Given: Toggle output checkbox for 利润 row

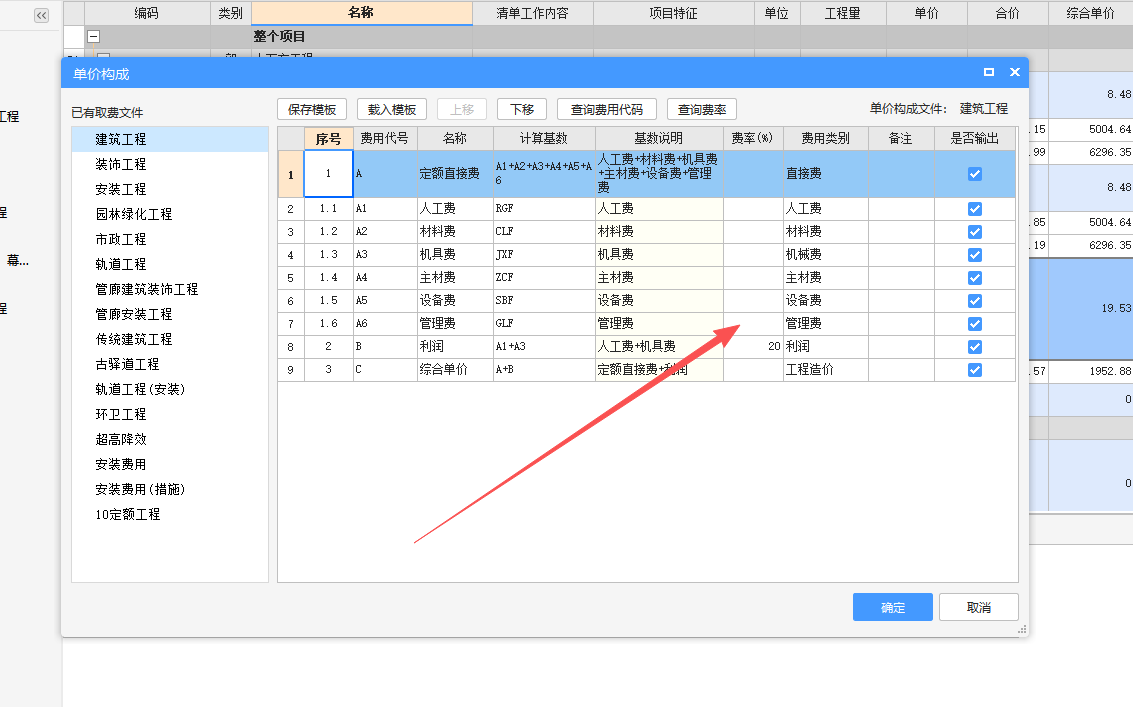Looking at the screenshot, I should [975, 347].
